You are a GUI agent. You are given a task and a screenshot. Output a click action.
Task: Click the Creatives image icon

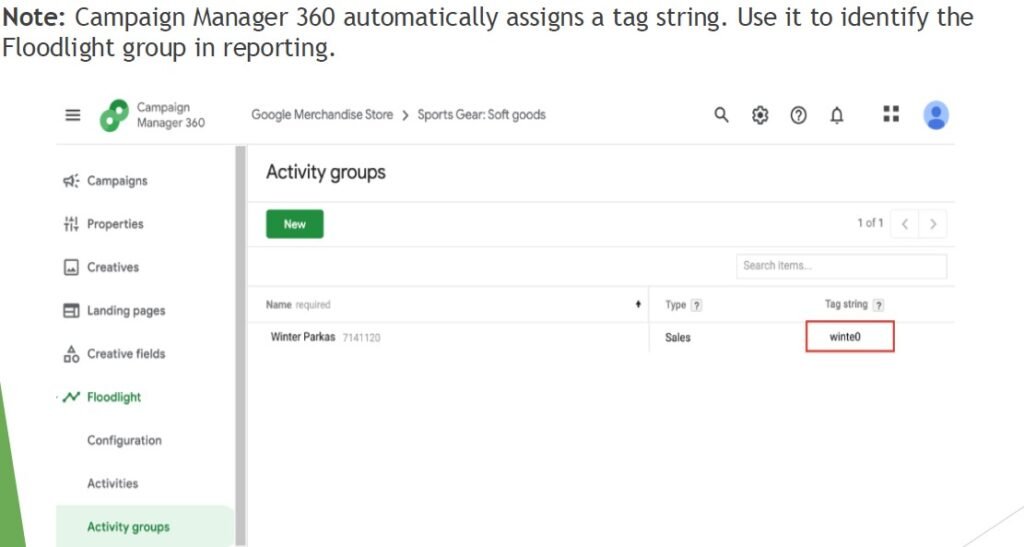(x=71, y=267)
